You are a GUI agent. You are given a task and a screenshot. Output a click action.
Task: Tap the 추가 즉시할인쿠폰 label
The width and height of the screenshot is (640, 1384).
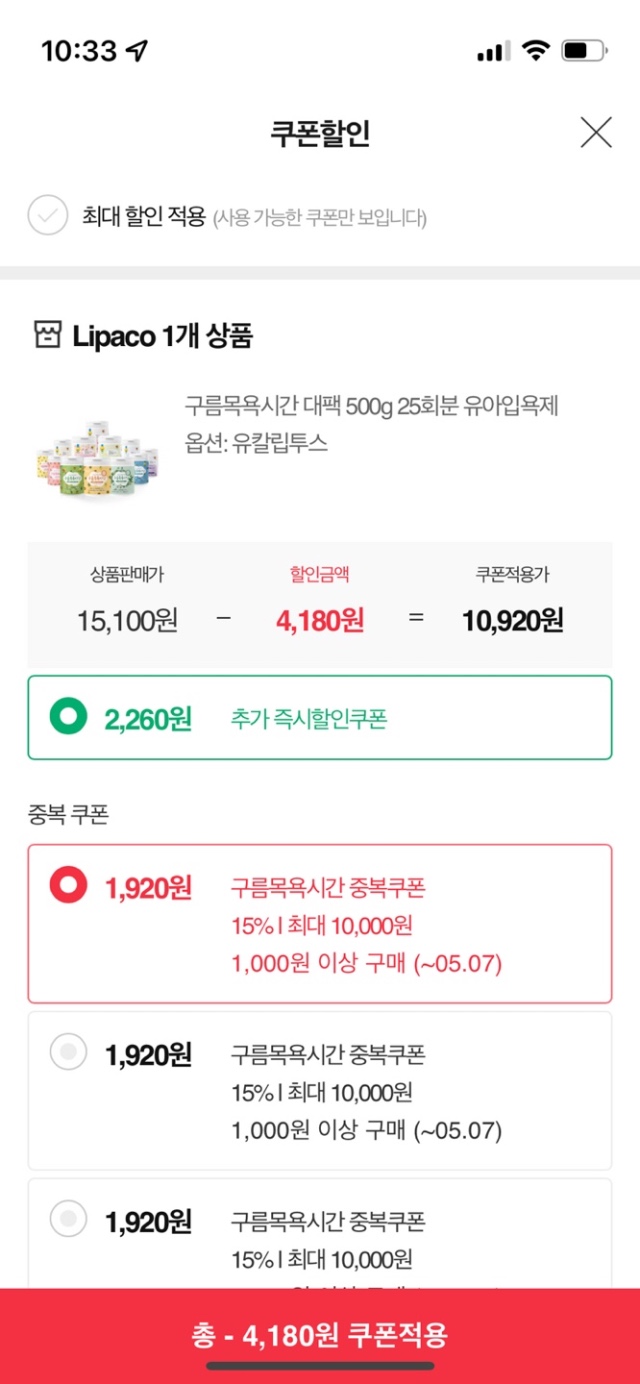(x=308, y=719)
